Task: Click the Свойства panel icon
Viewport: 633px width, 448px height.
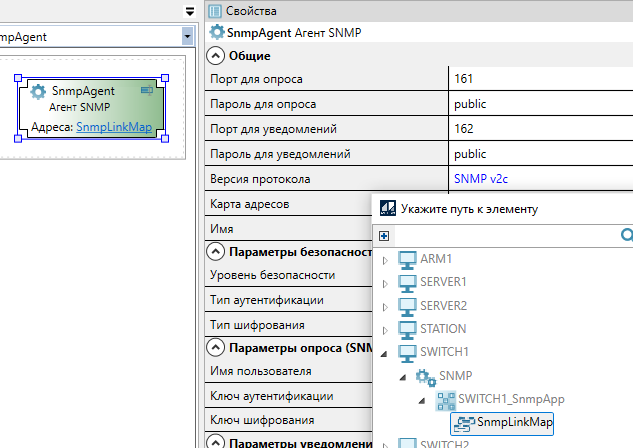Action: (x=216, y=10)
